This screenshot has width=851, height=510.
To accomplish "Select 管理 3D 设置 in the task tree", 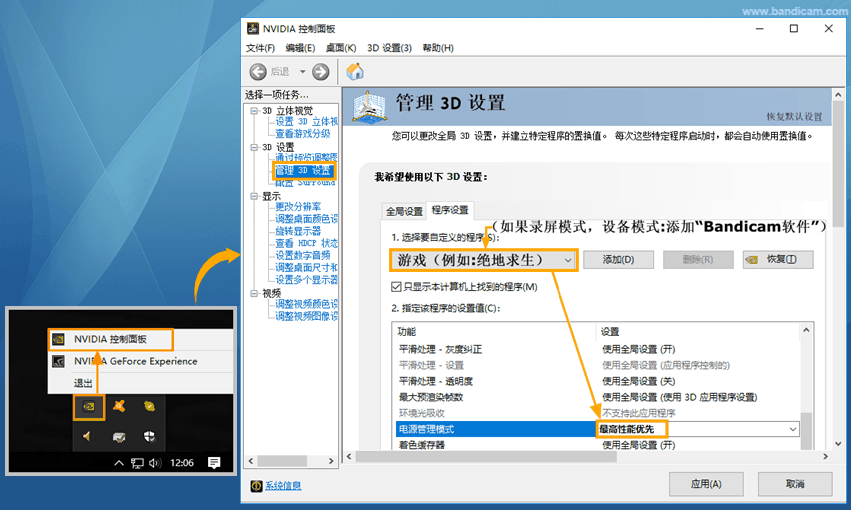I will click(x=303, y=170).
